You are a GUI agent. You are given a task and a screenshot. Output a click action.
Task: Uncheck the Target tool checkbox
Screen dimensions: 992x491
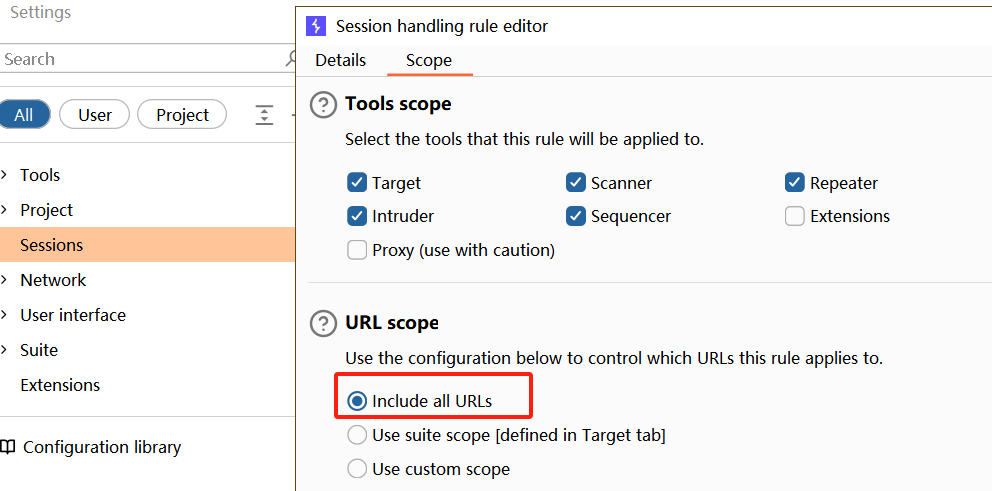click(357, 183)
